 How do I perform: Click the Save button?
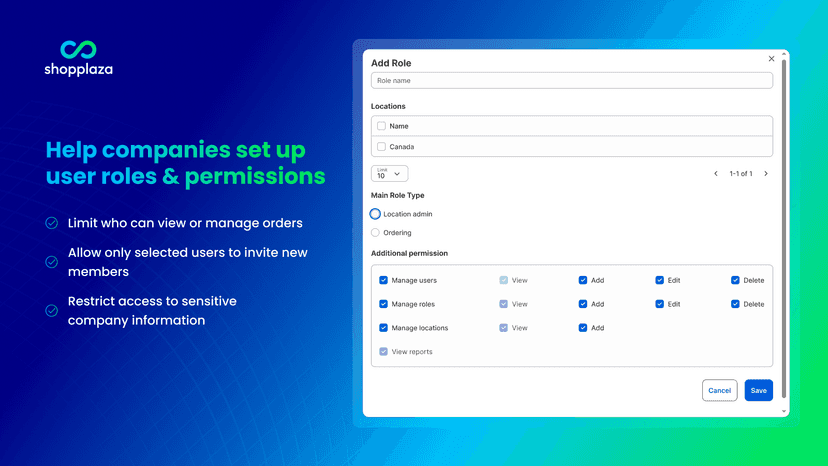pos(758,390)
